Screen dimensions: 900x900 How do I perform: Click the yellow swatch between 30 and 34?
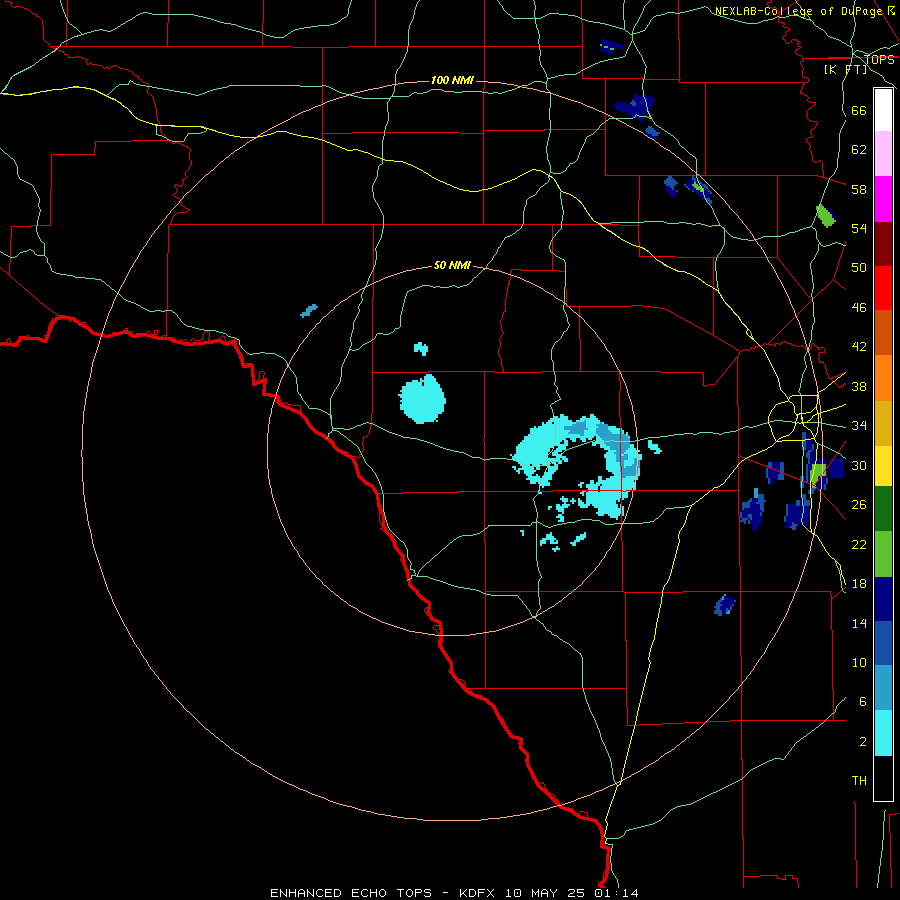pos(883,466)
